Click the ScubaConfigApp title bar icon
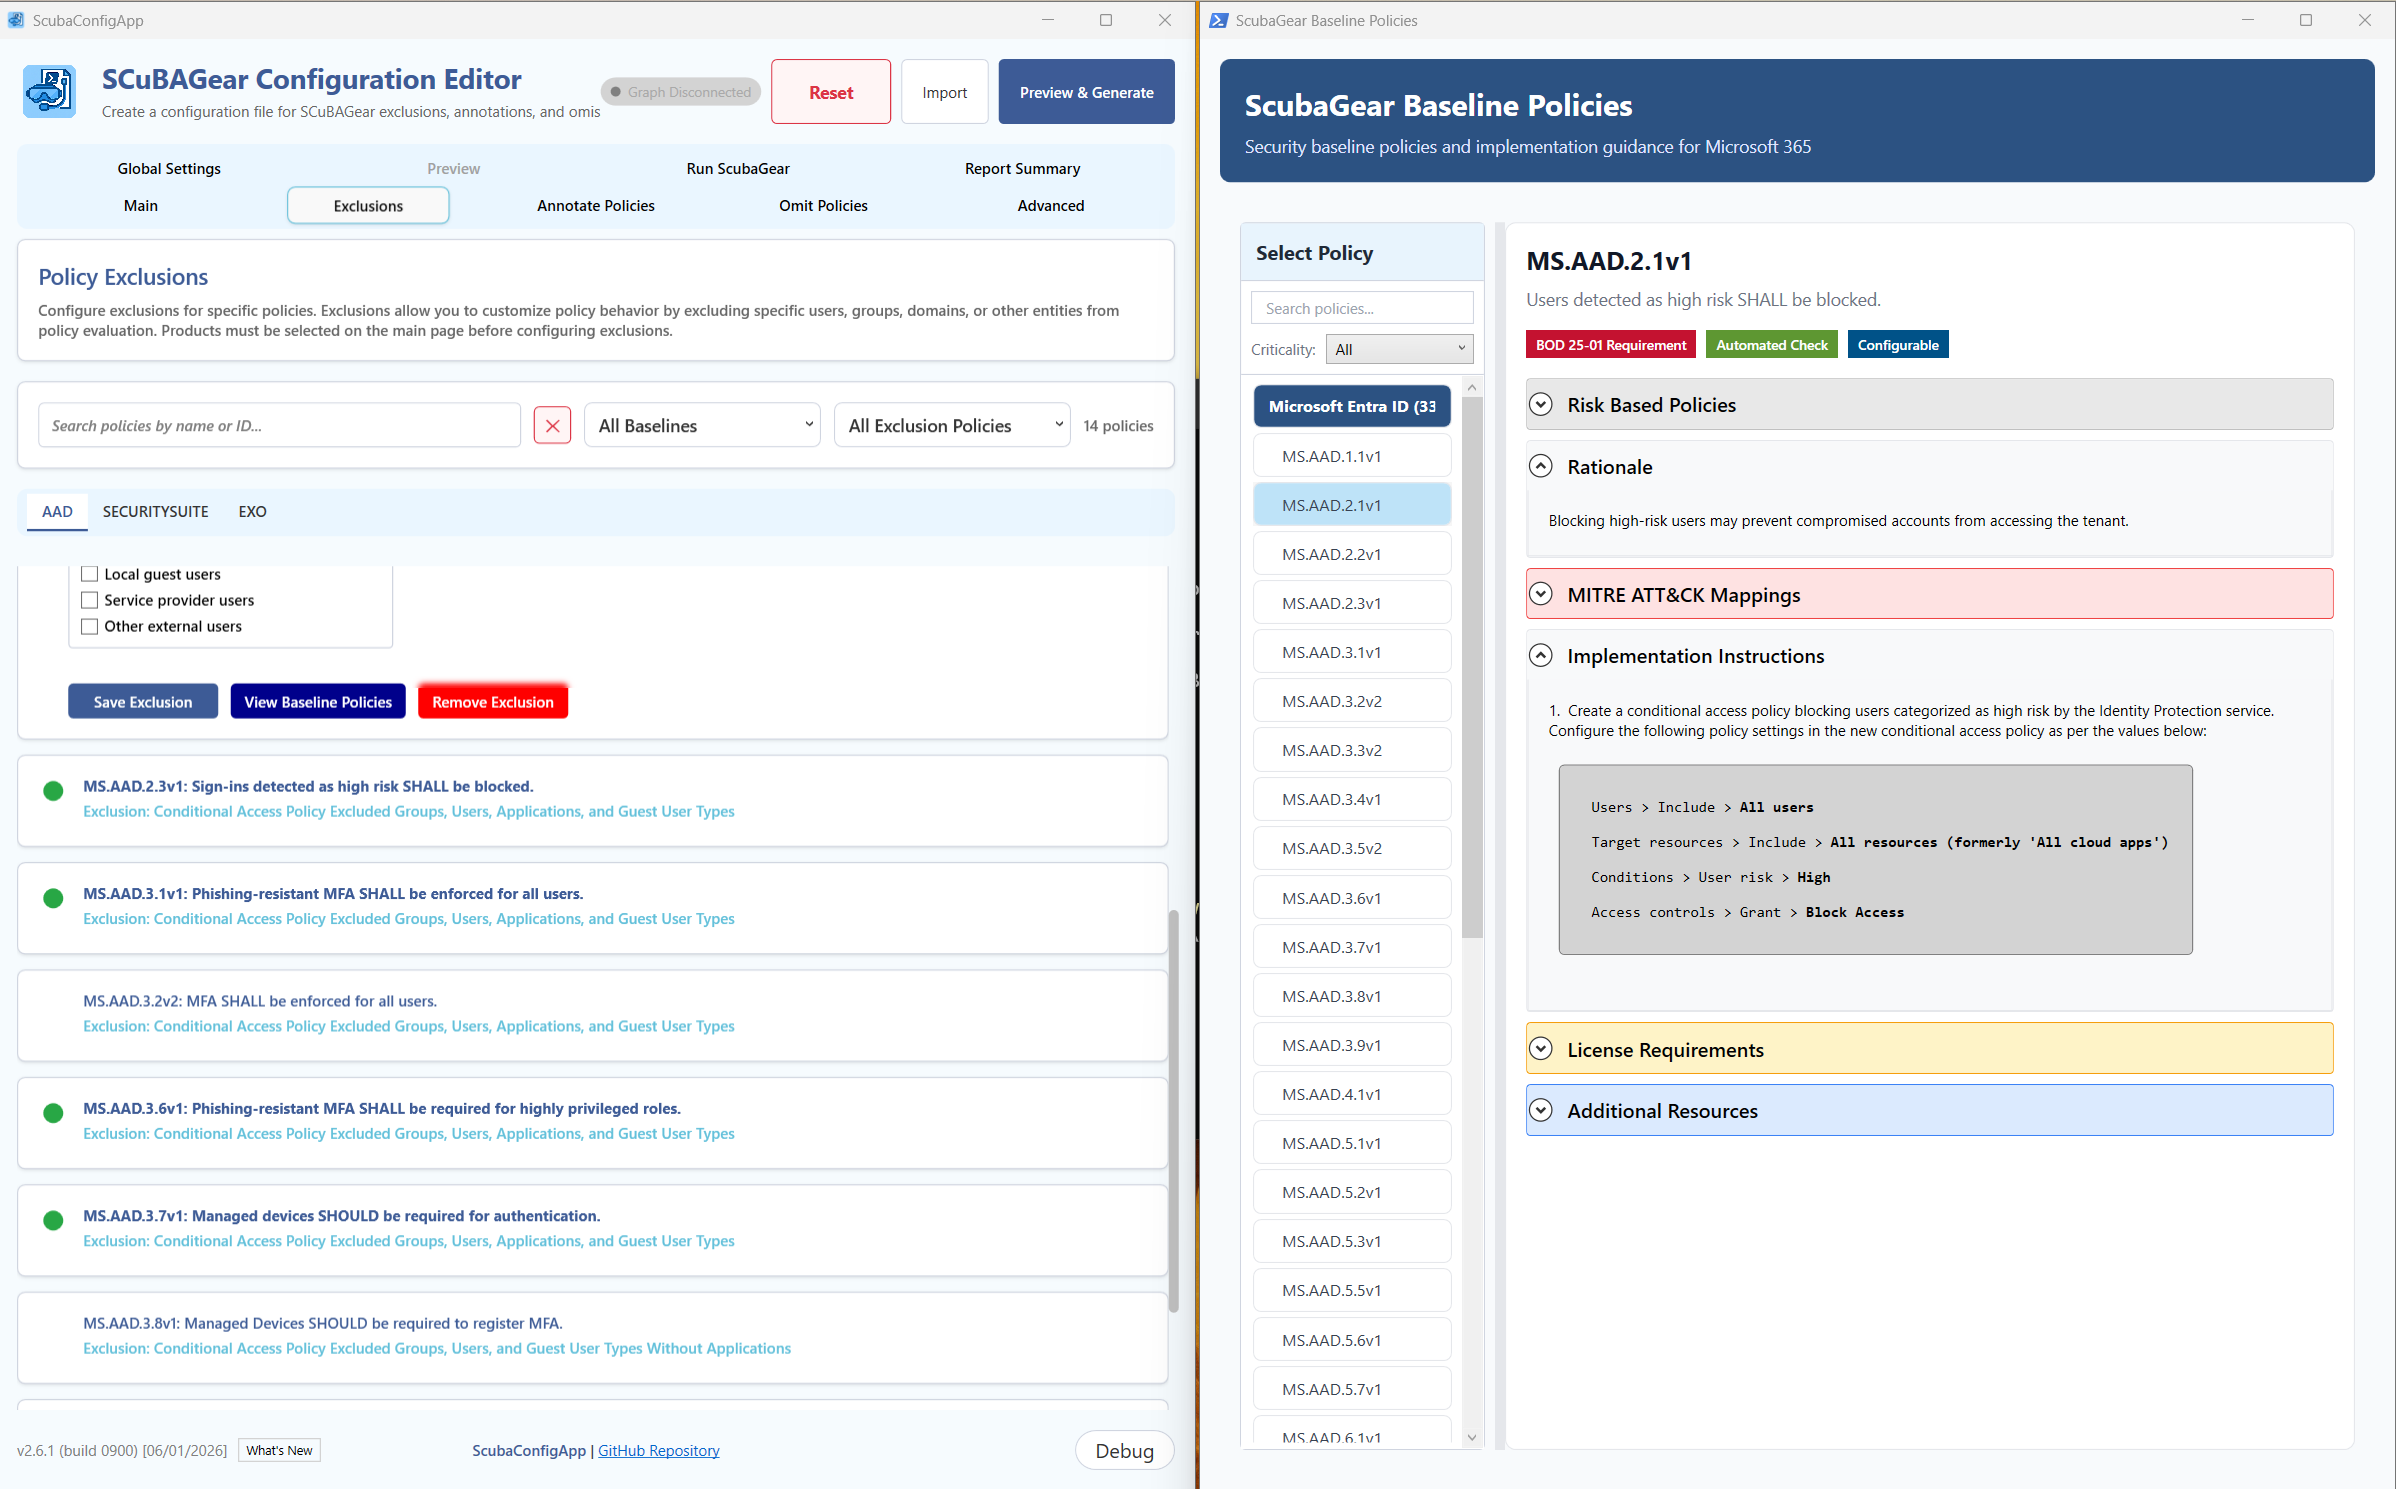The image size is (2396, 1489). [x=15, y=20]
